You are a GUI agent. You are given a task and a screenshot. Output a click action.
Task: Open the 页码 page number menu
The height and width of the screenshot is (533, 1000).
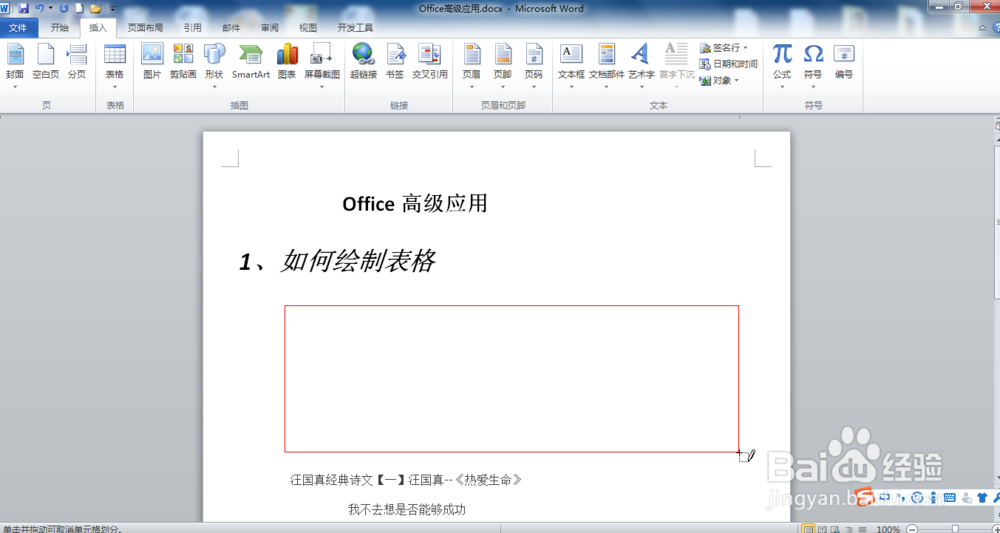(534, 66)
